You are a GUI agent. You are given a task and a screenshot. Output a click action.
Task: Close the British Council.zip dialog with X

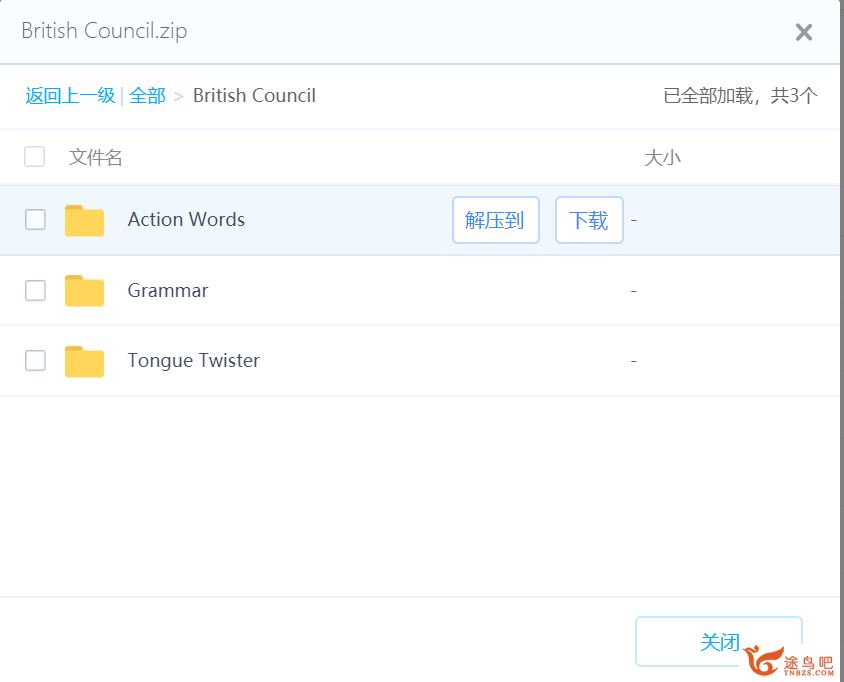tap(804, 32)
